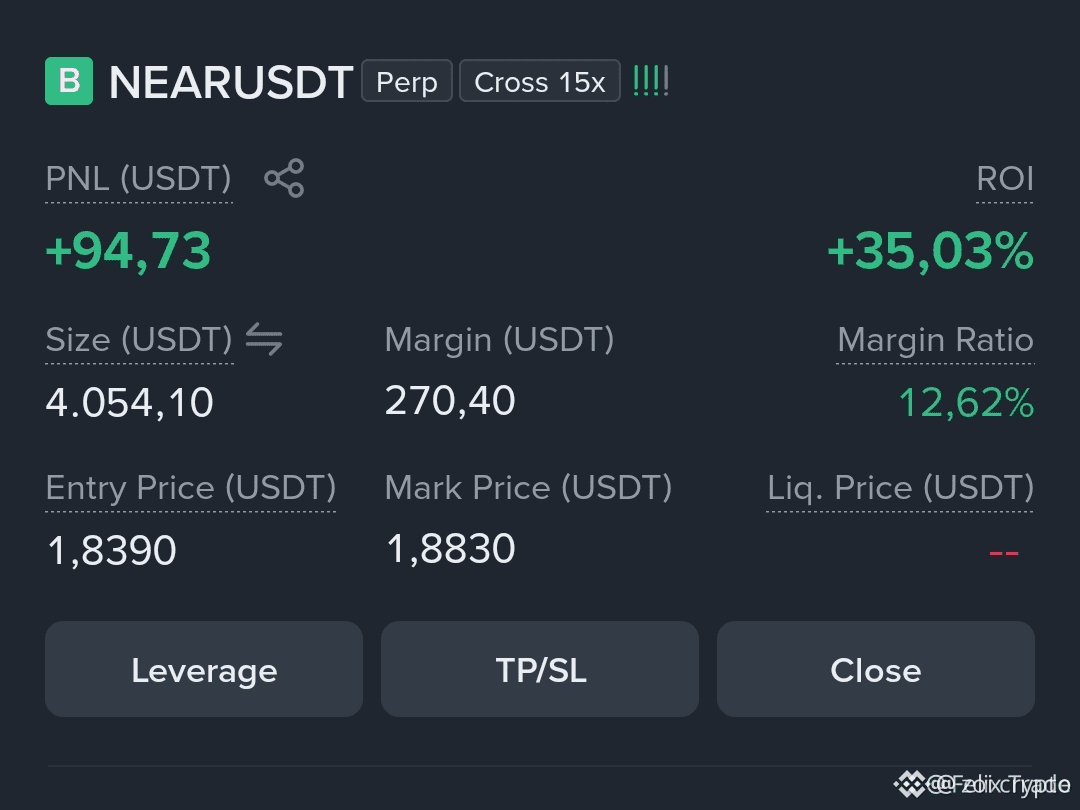The height and width of the screenshot is (810, 1080).
Task: Click the Liq. Price (USDT) label
Action: 900,488
